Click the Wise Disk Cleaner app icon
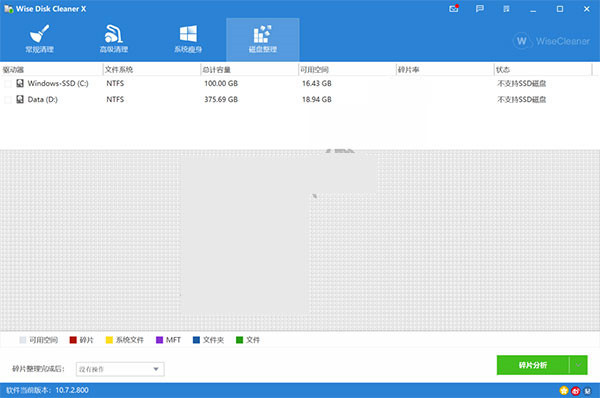The width and height of the screenshot is (600, 398). pyautogui.click(x=8, y=9)
